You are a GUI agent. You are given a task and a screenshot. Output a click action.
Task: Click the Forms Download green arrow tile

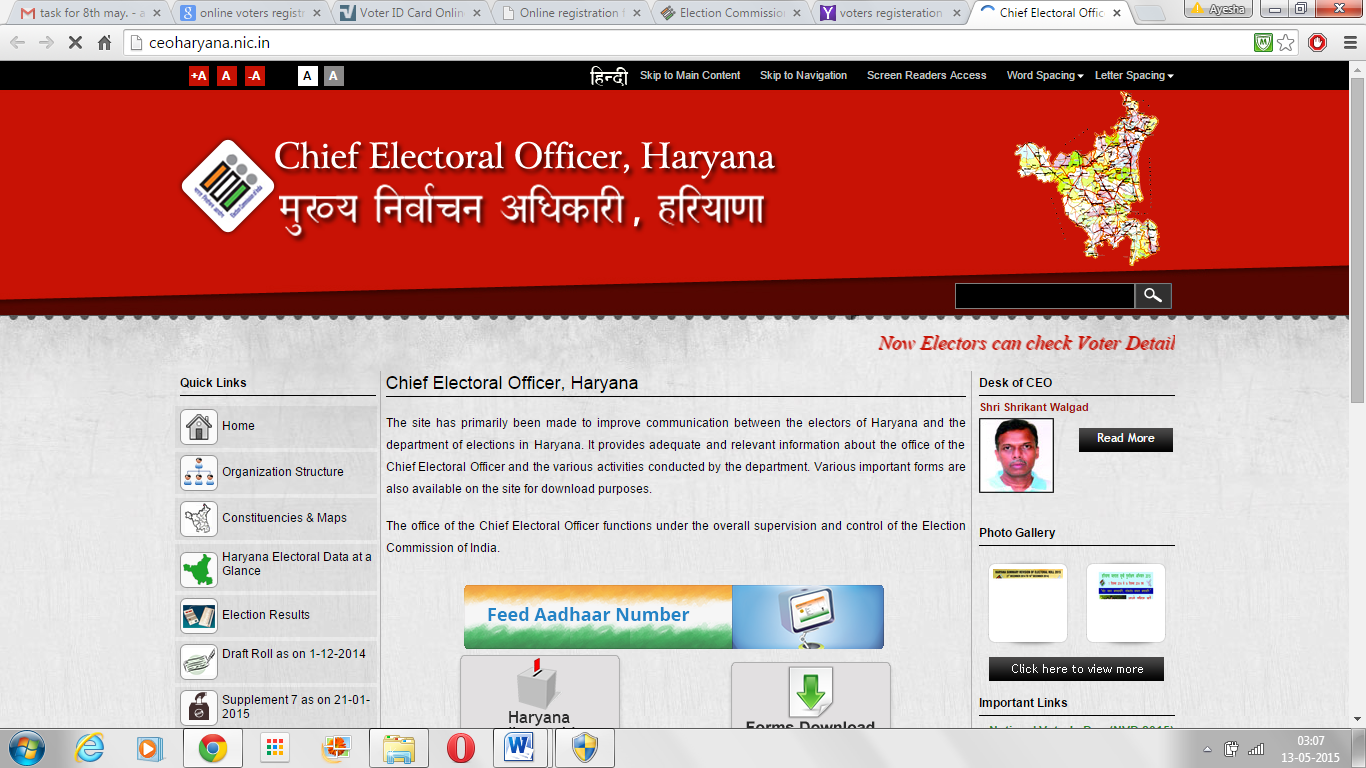[810, 695]
